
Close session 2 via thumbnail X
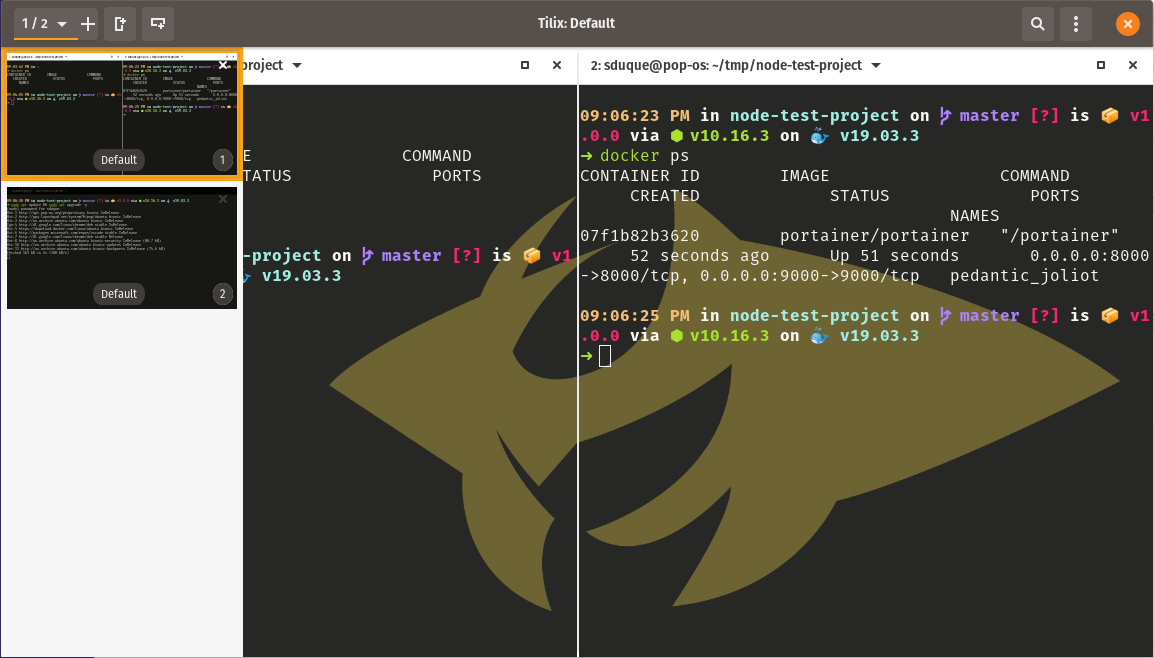(223, 199)
